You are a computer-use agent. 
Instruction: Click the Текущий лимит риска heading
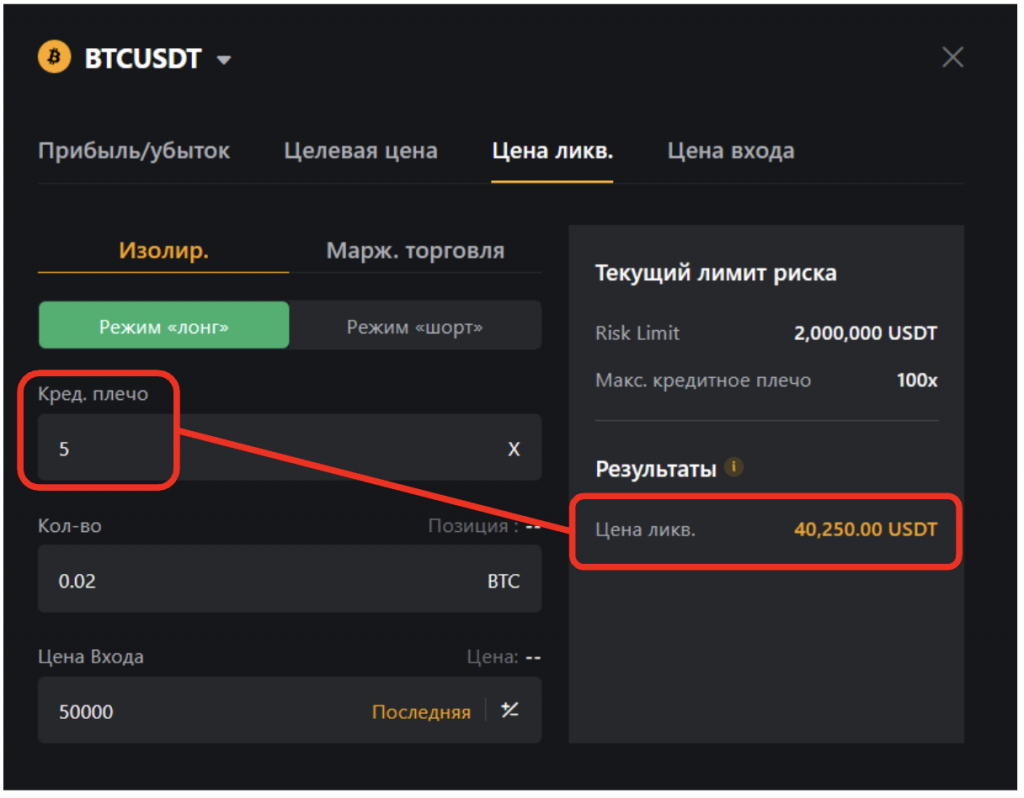pos(716,273)
